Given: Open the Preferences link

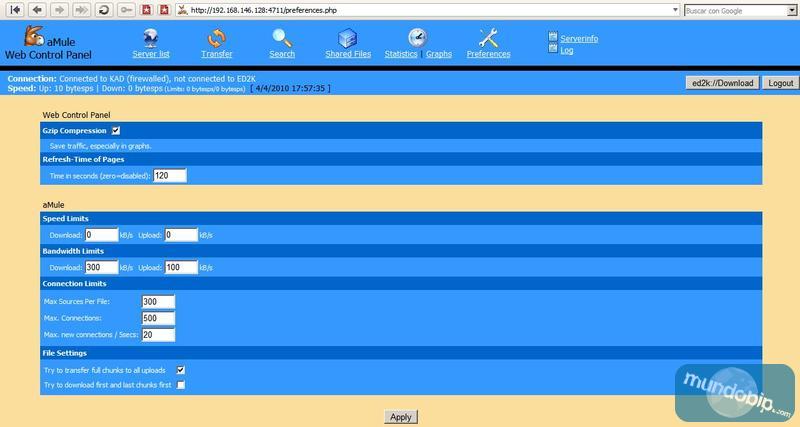Looking at the screenshot, I should coord(488,54).
